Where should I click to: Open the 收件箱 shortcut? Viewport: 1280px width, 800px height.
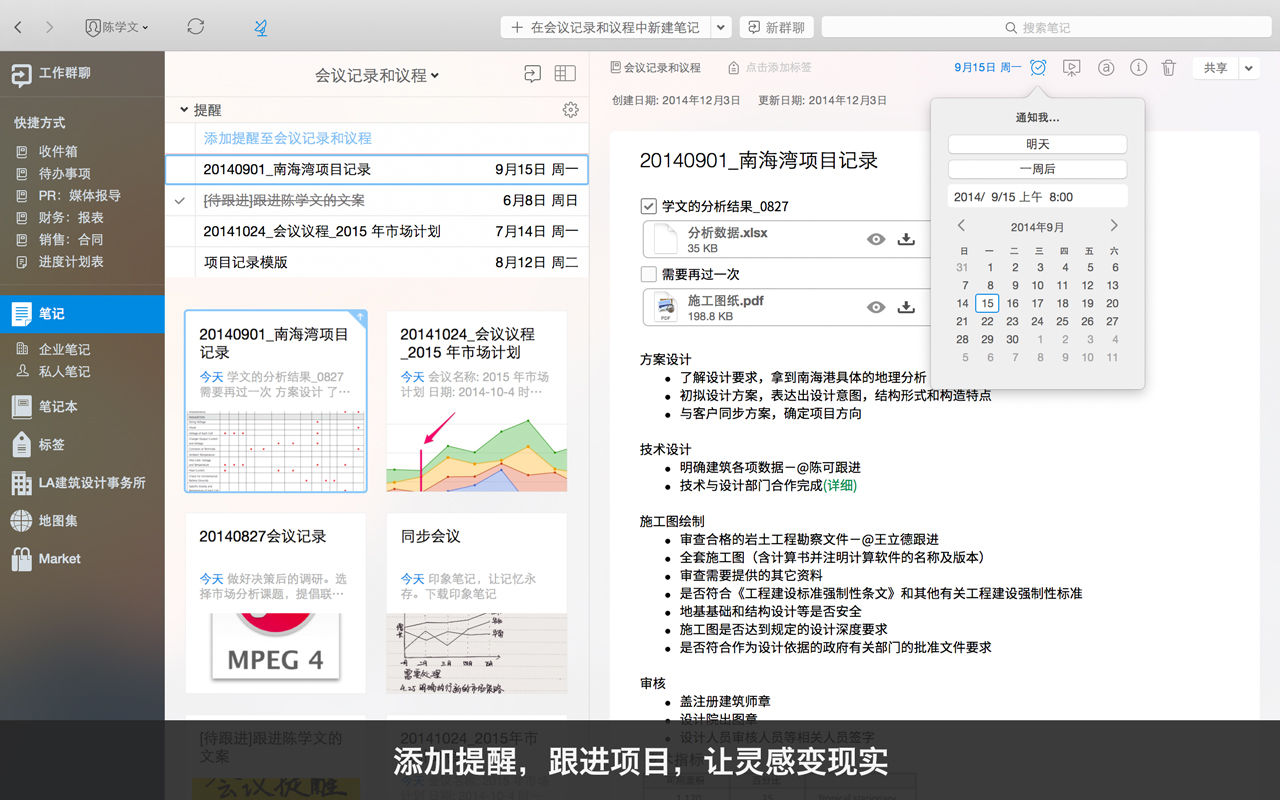click(58, 151)
